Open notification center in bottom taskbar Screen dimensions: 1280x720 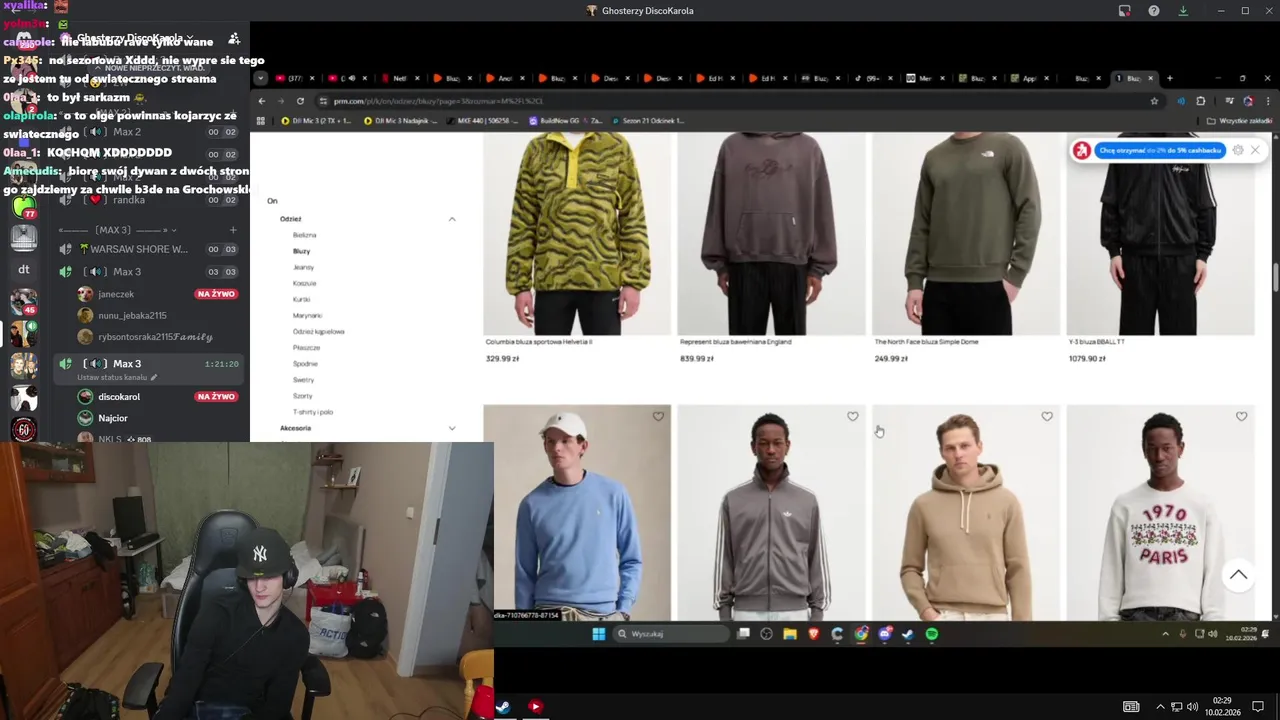click(1258, 707)
